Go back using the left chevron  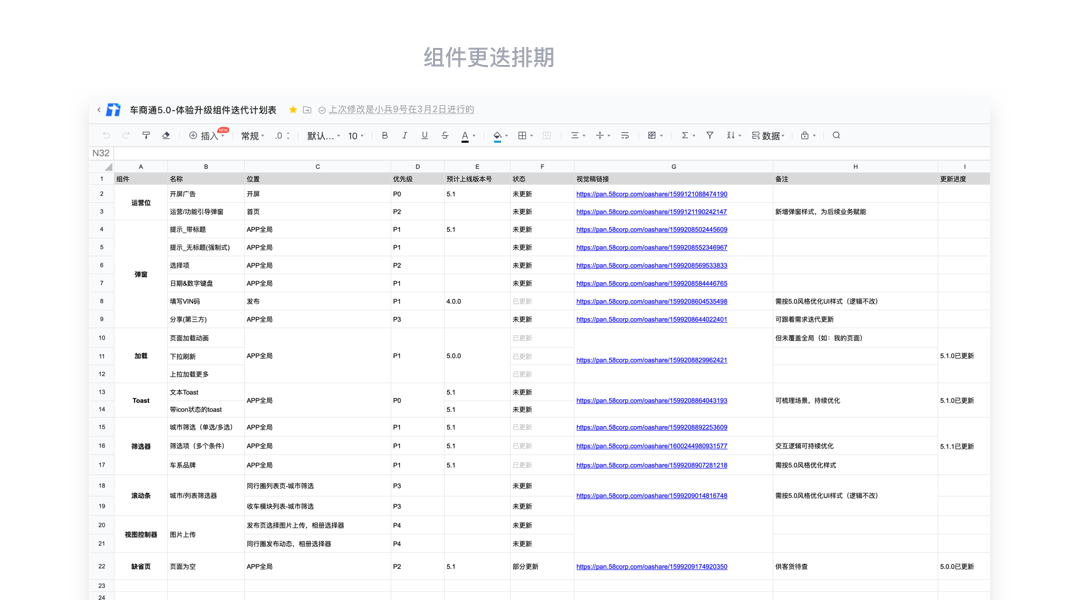(x=99, y=110)
